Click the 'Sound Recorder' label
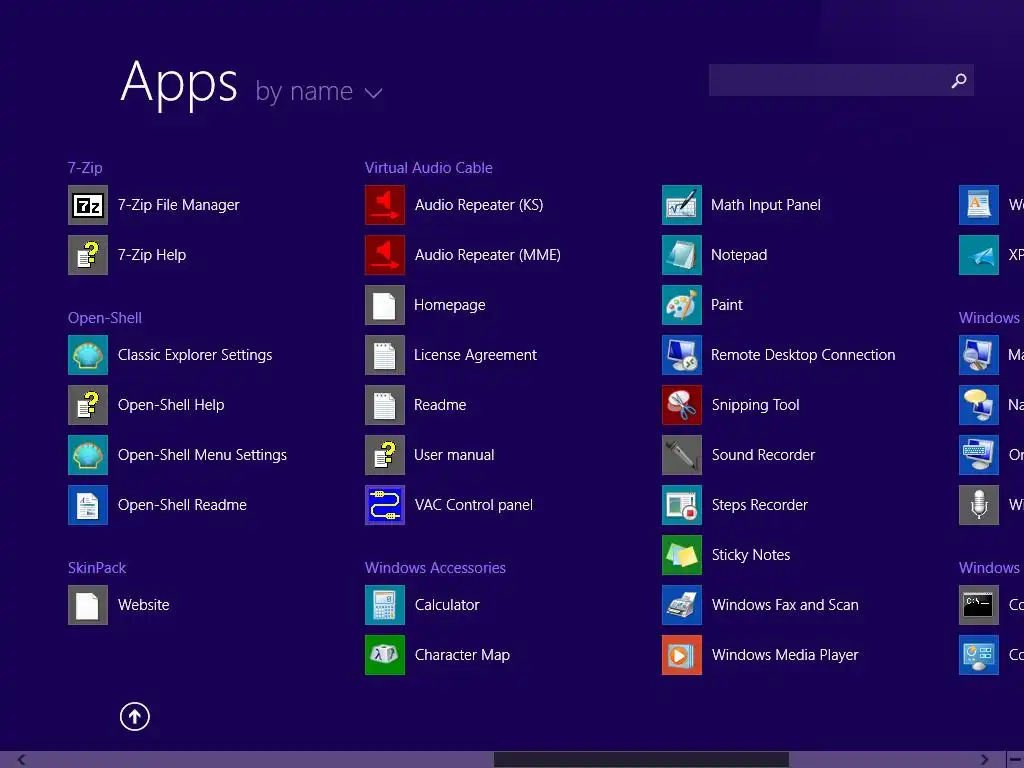Image resolution: width=1024 pixels, height=768 pixels. pyautogui.click(x=763, y=455)
